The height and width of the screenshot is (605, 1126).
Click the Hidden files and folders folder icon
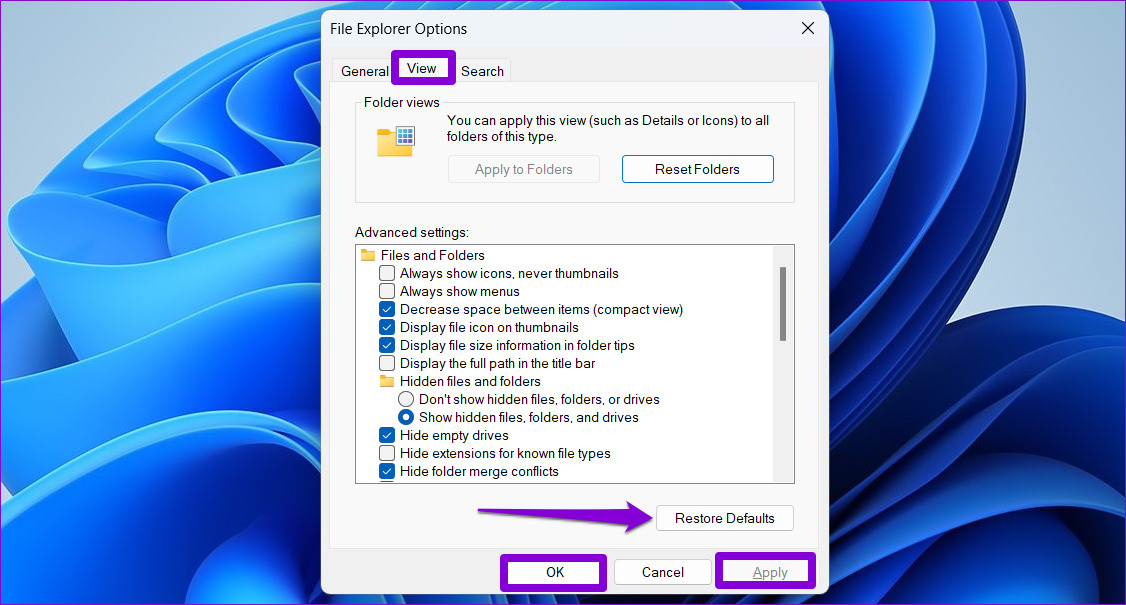point(387,381)
